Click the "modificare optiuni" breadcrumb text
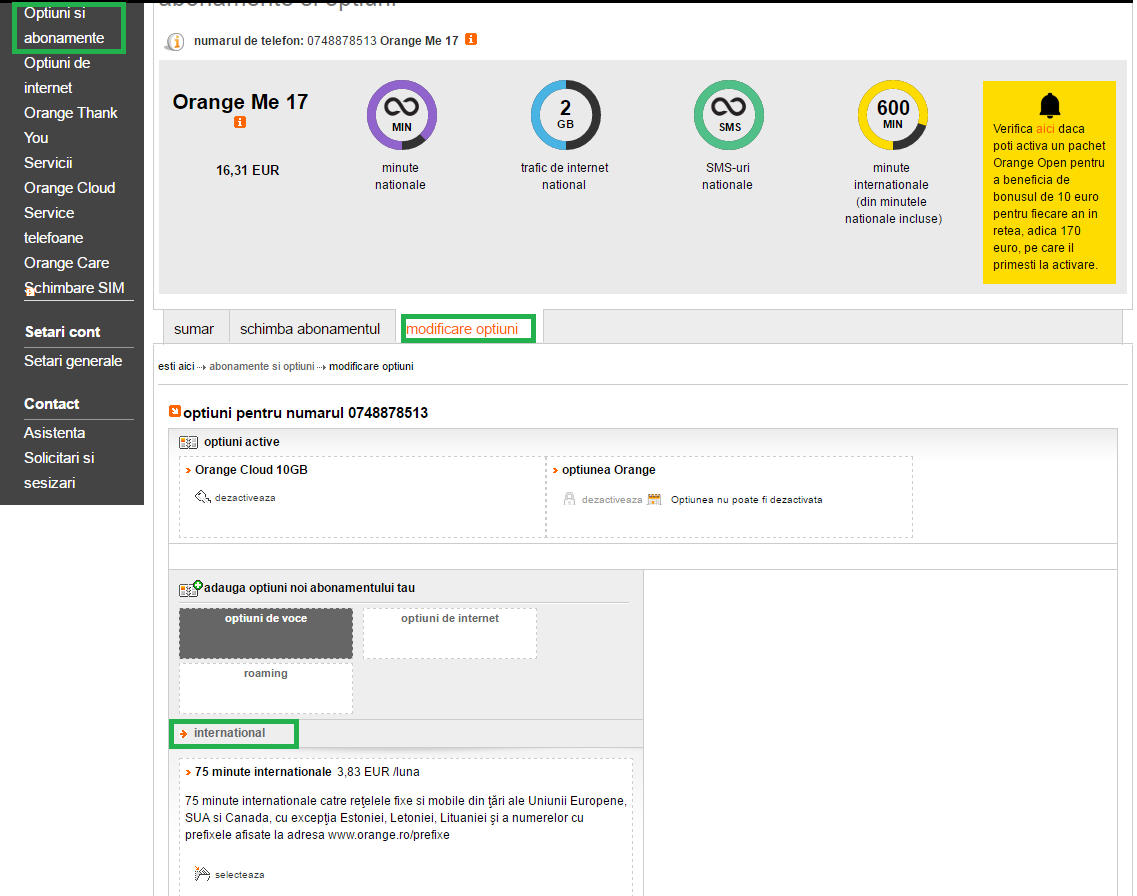 coord(371,367)
